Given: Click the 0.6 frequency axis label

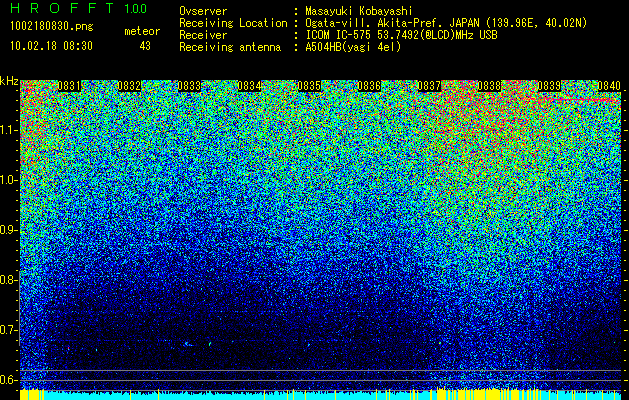Looking at the screenshot, I should tap(9, 380).
